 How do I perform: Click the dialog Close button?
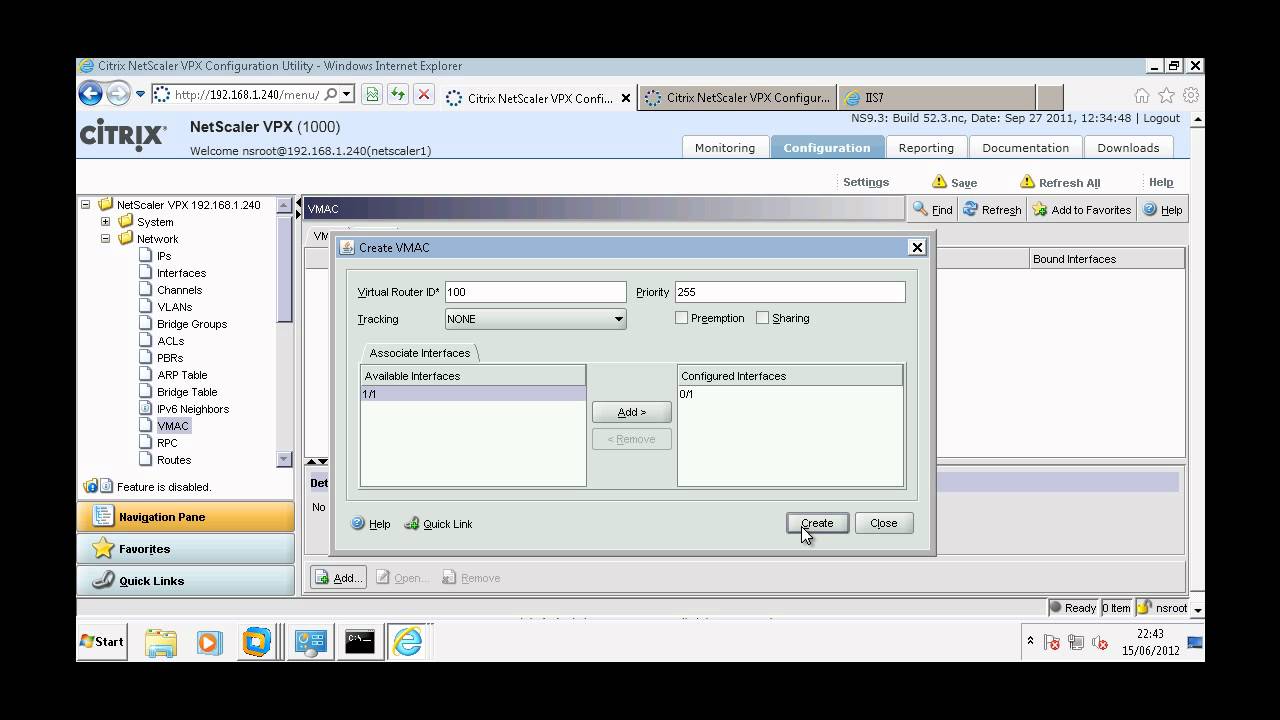(x=884, y=523)
